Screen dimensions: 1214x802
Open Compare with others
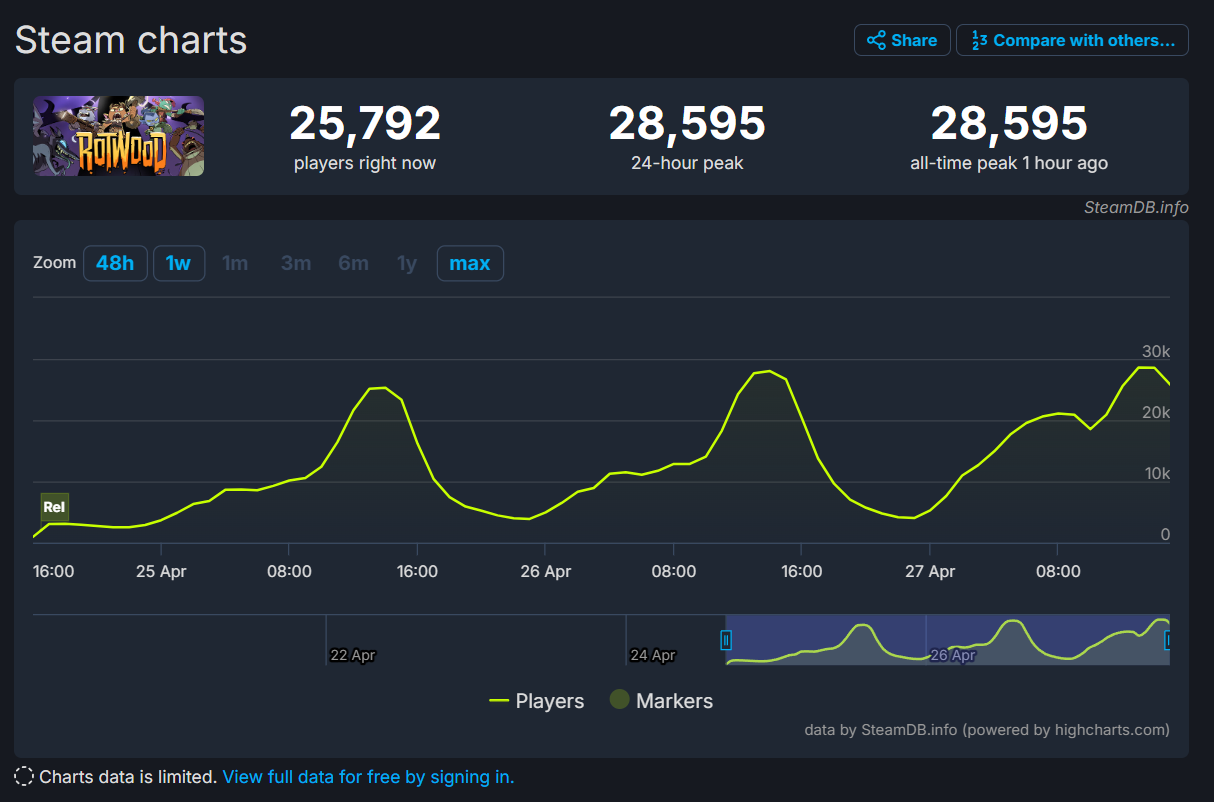[x=1072, y=40]
